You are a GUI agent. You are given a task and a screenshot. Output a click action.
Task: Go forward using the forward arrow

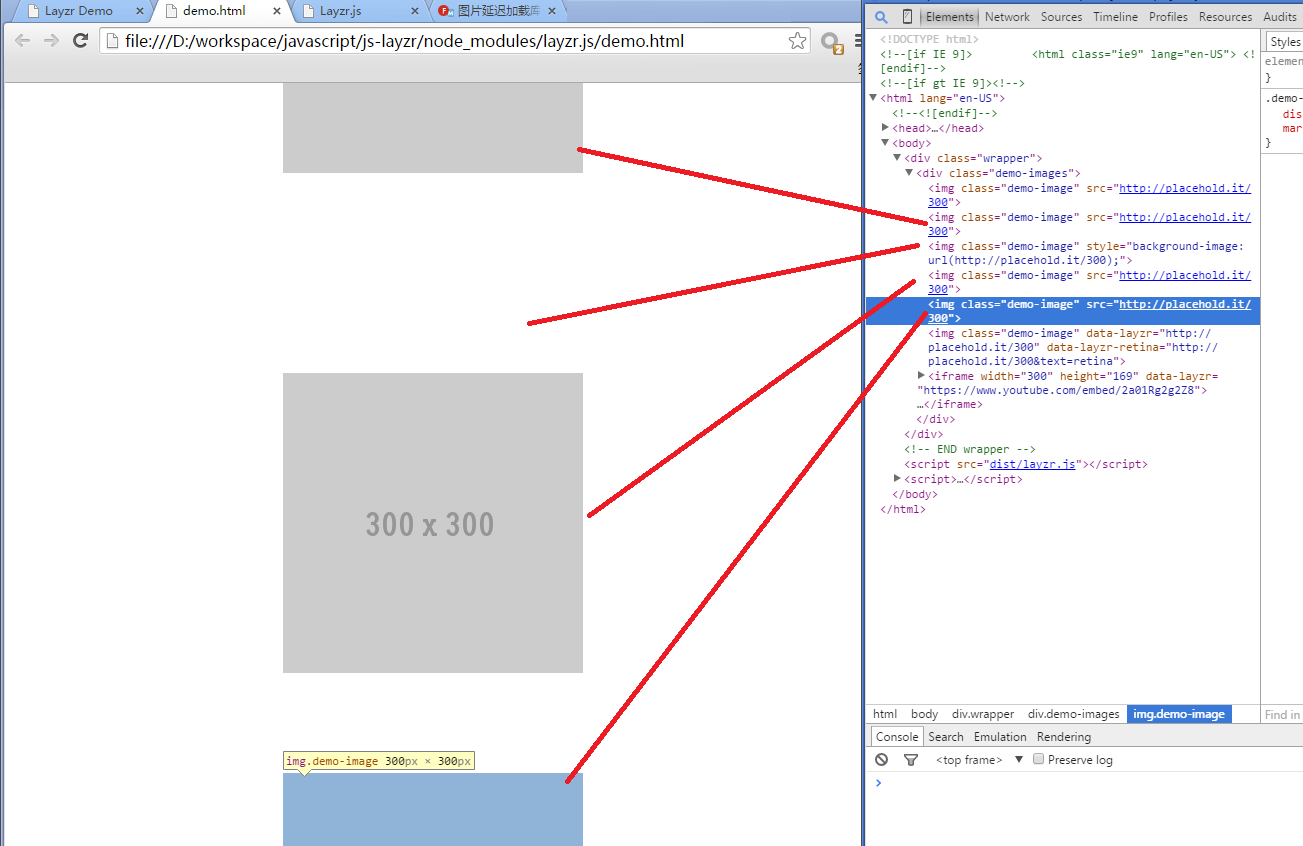51,41
